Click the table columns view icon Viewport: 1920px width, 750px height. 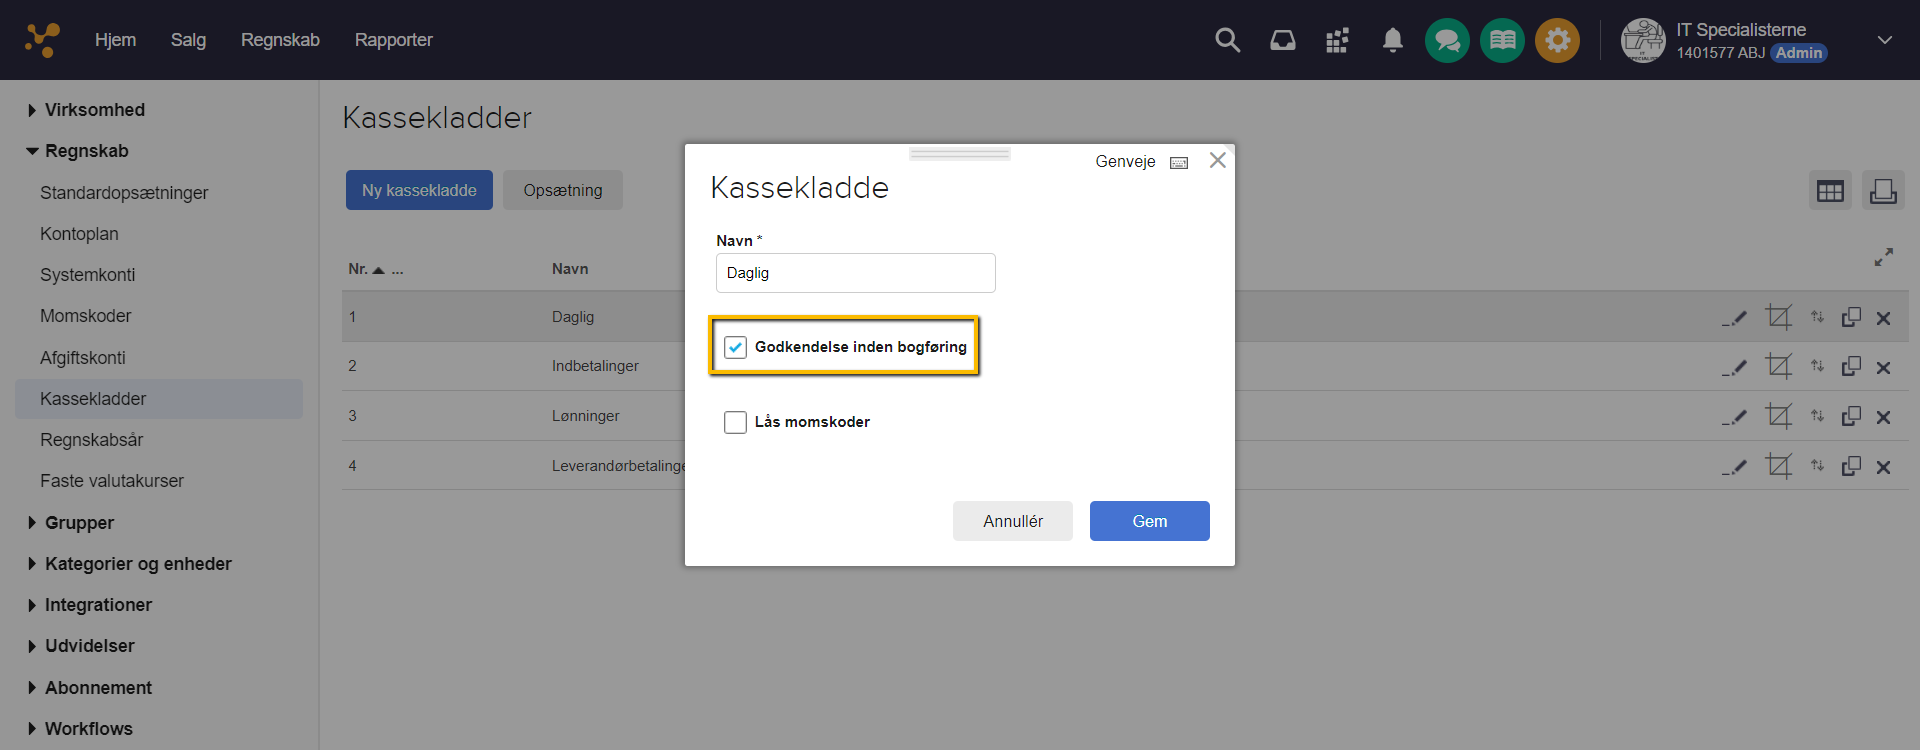point(1830,191)
